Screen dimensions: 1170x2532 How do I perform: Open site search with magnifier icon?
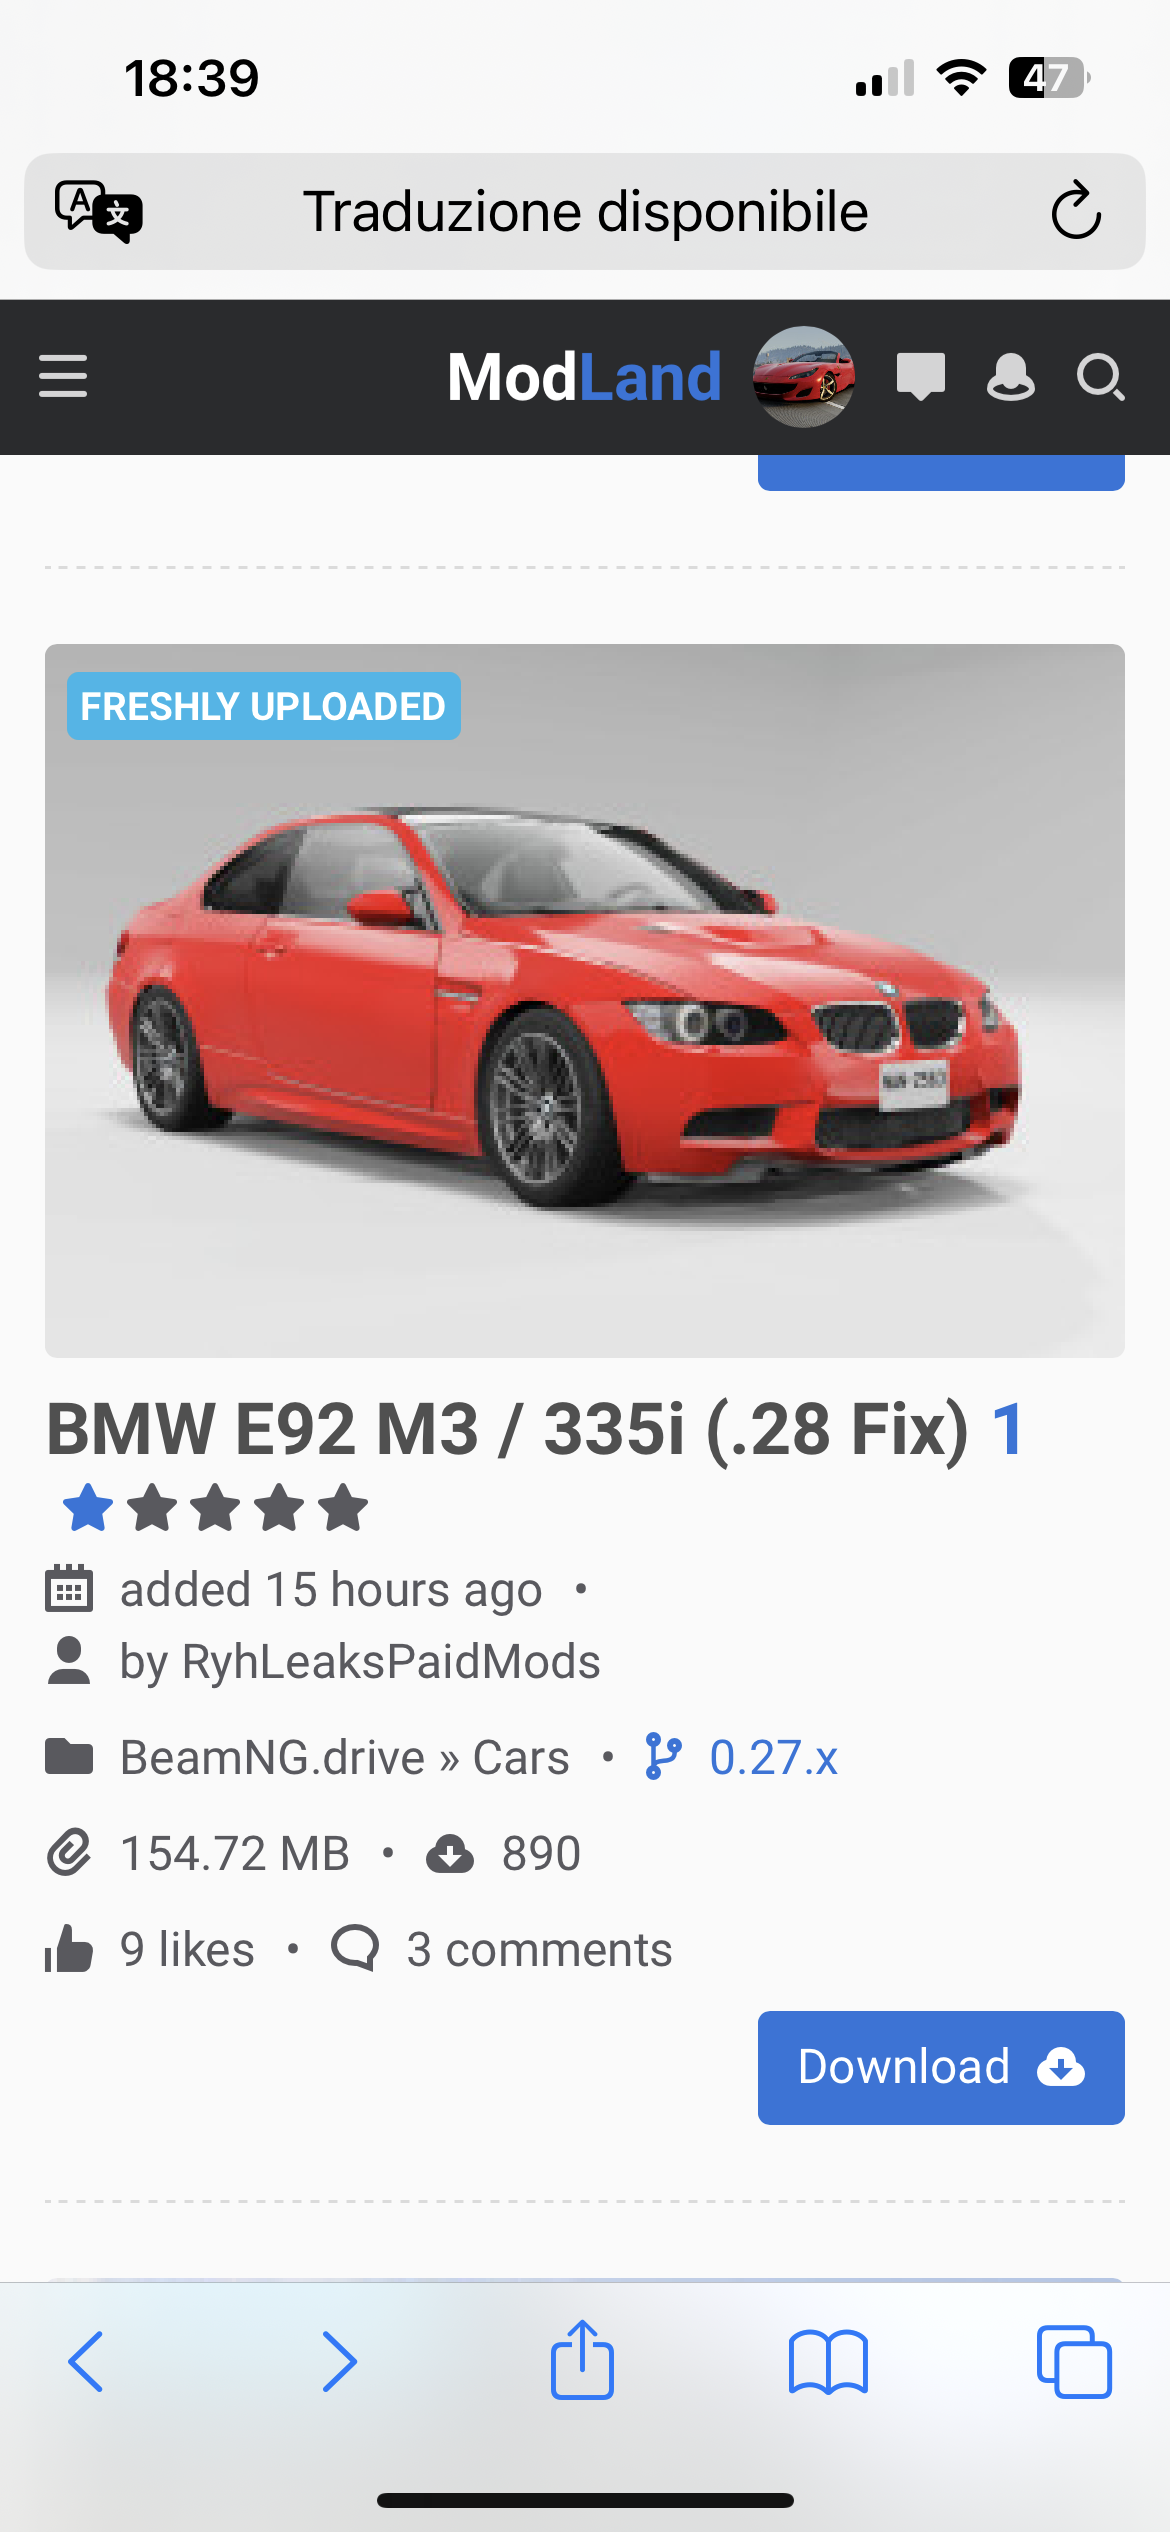1100,377
